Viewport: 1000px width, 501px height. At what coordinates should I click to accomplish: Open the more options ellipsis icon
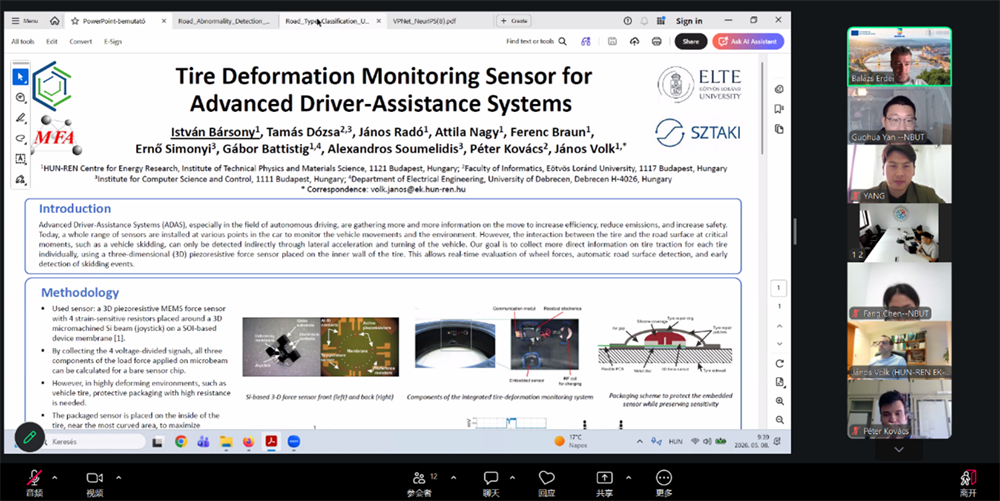664,478
